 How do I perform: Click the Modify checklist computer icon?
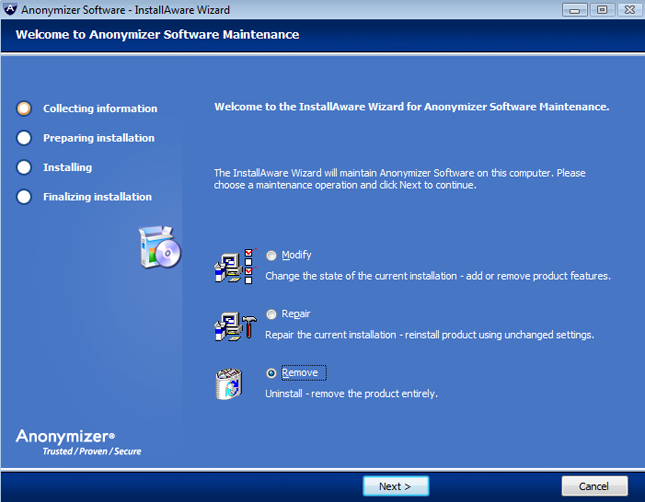pyautogui.click(x=234, y=264)
